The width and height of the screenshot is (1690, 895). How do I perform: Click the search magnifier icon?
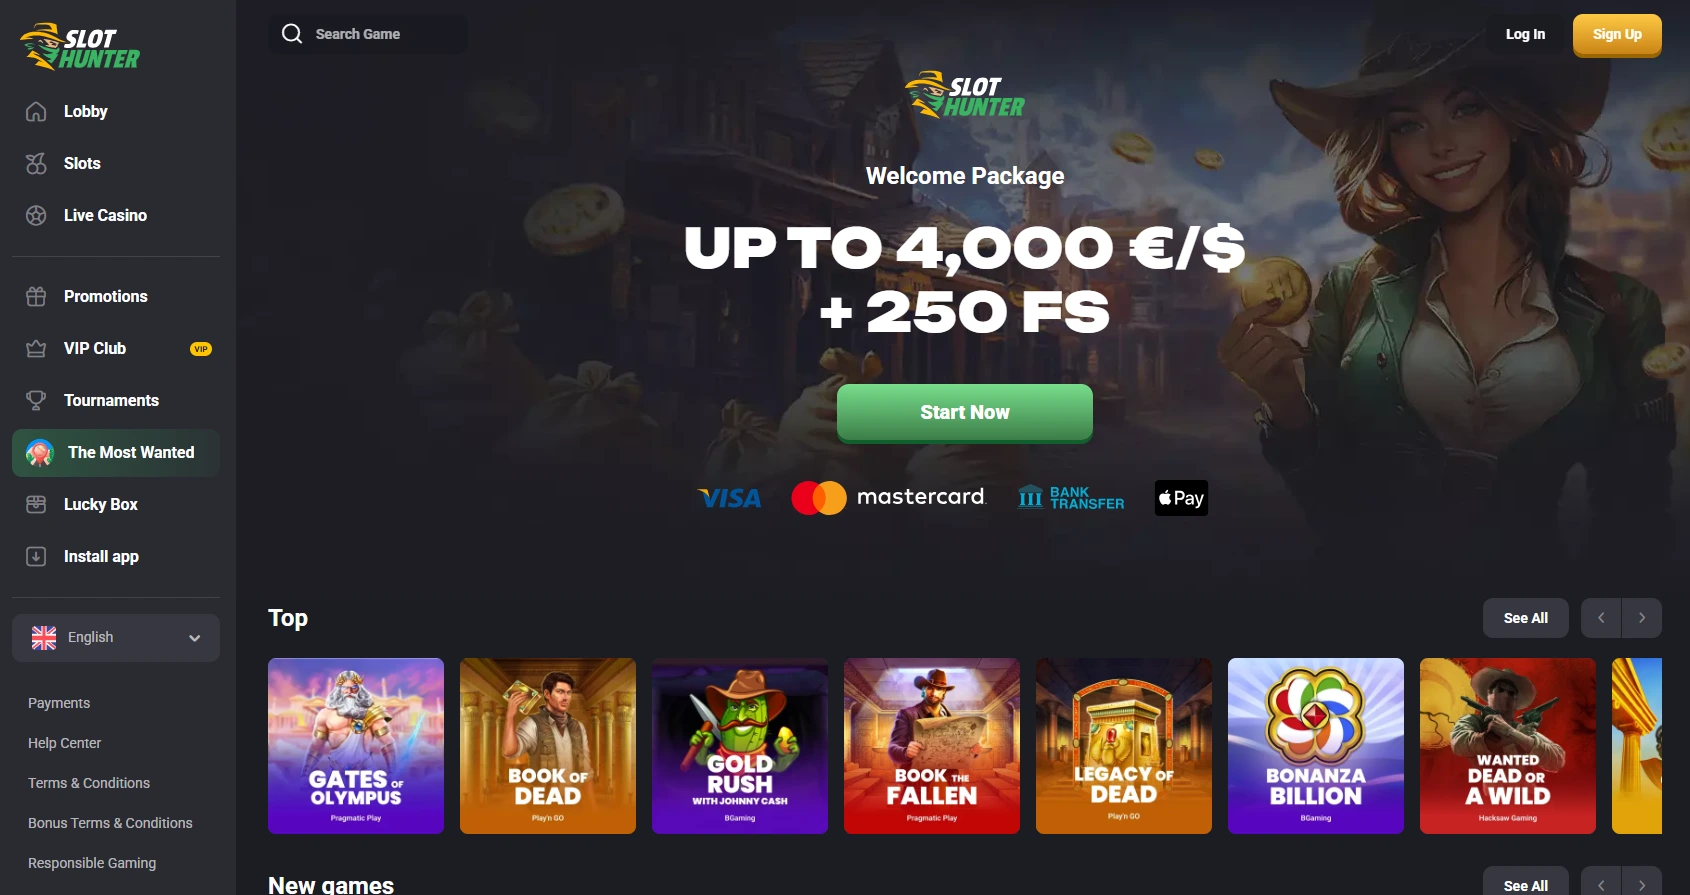coord(292,34)
